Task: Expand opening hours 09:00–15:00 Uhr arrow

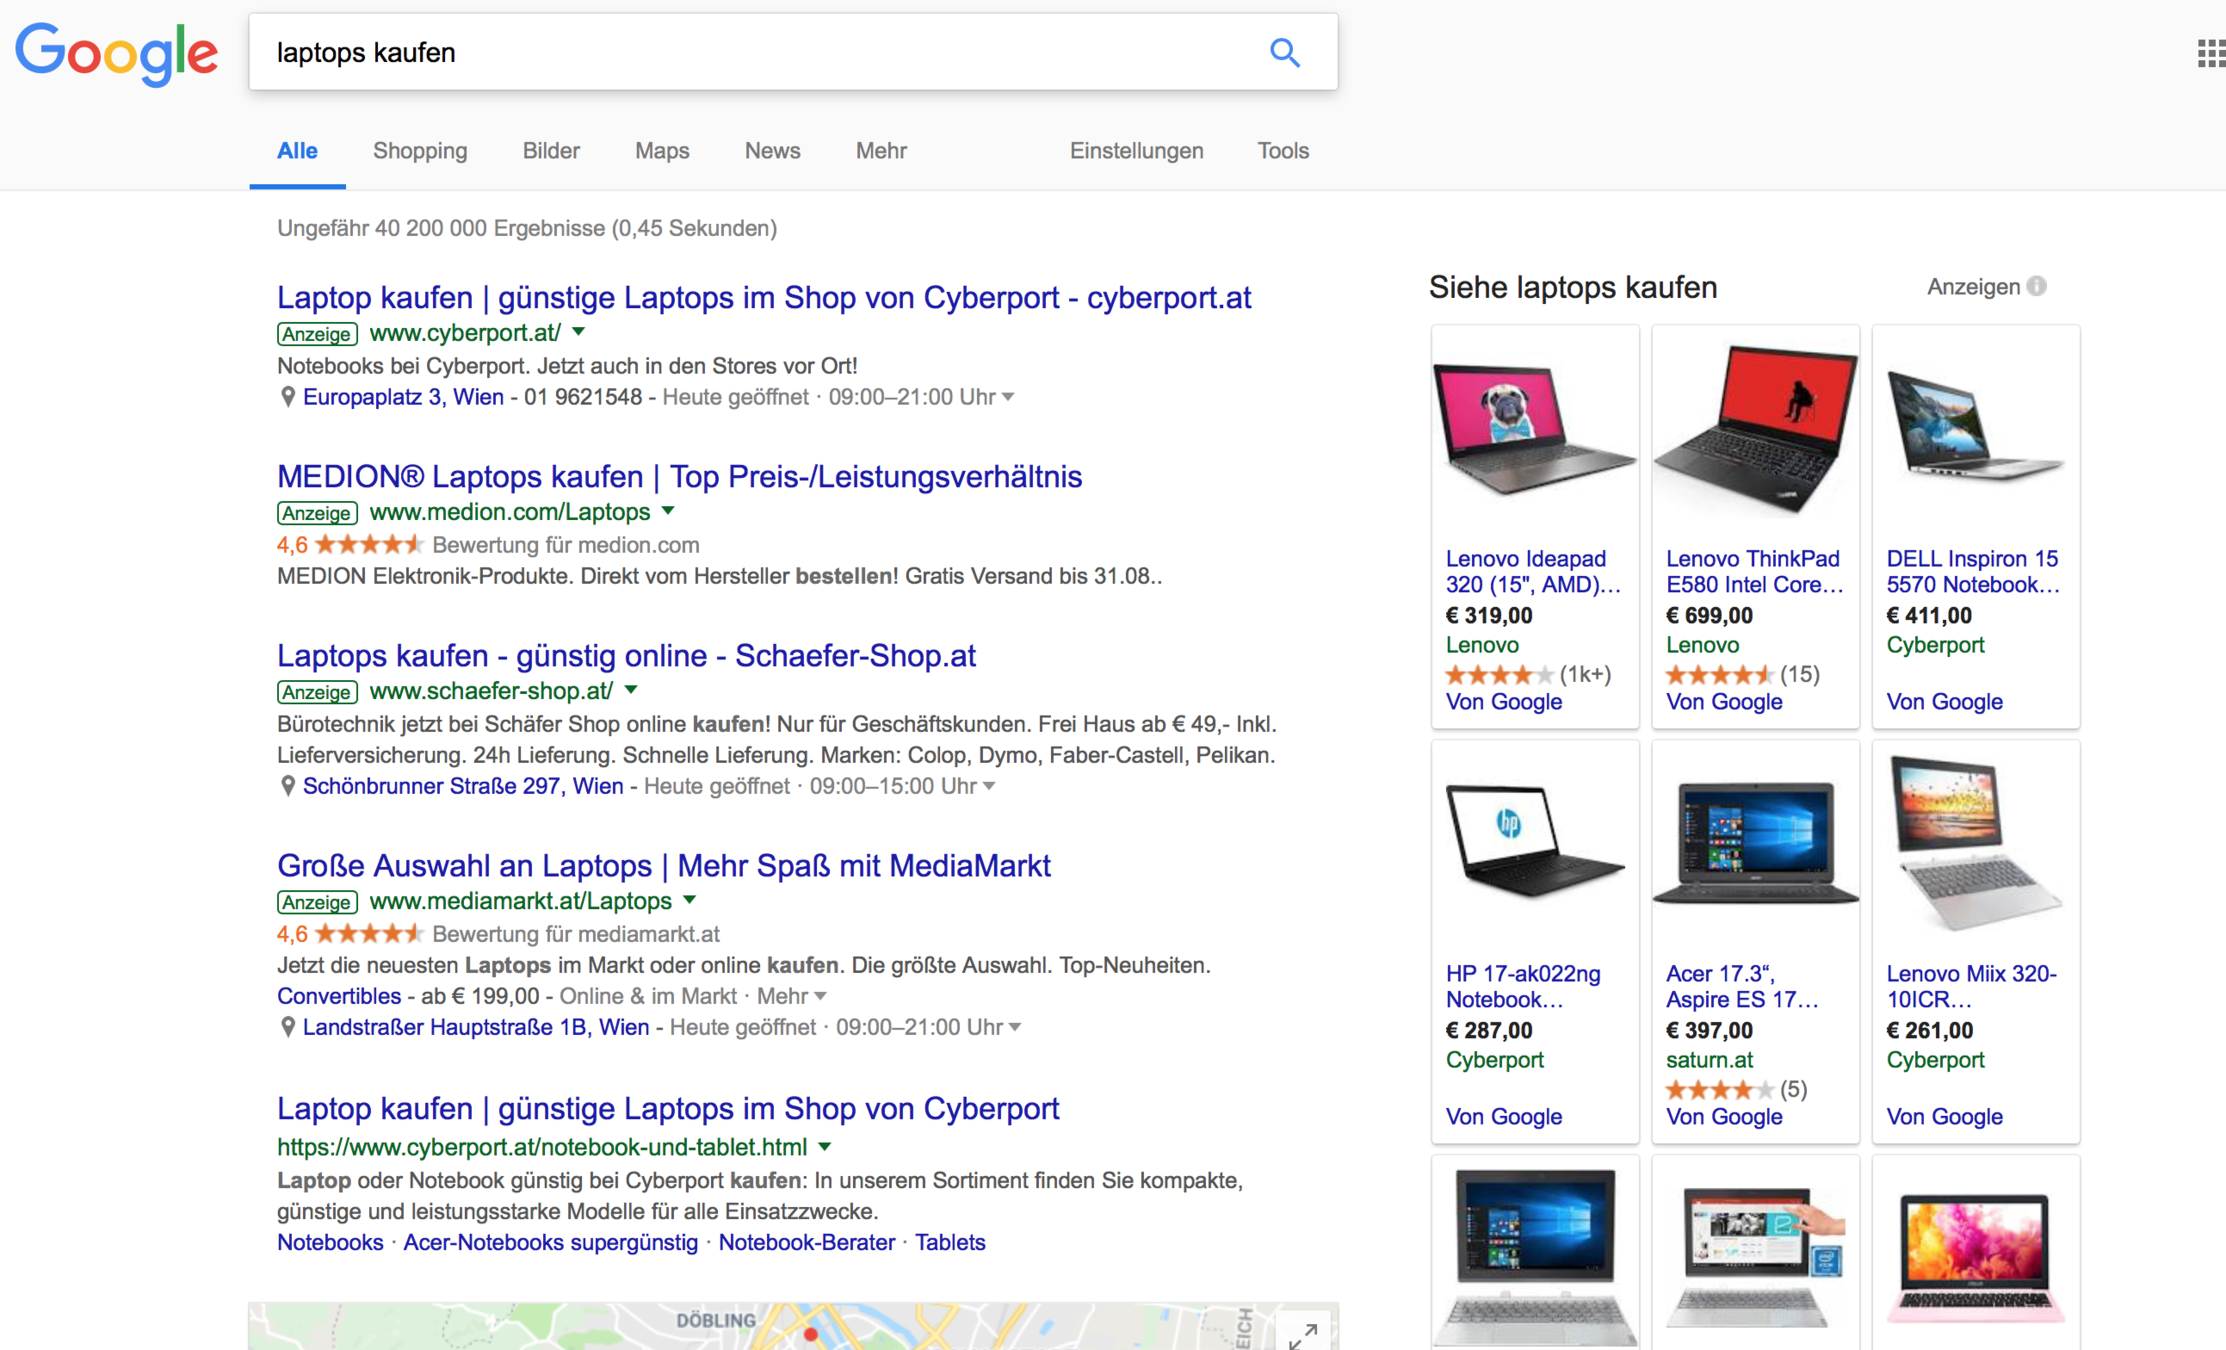Action: click(x=988, y=786)
